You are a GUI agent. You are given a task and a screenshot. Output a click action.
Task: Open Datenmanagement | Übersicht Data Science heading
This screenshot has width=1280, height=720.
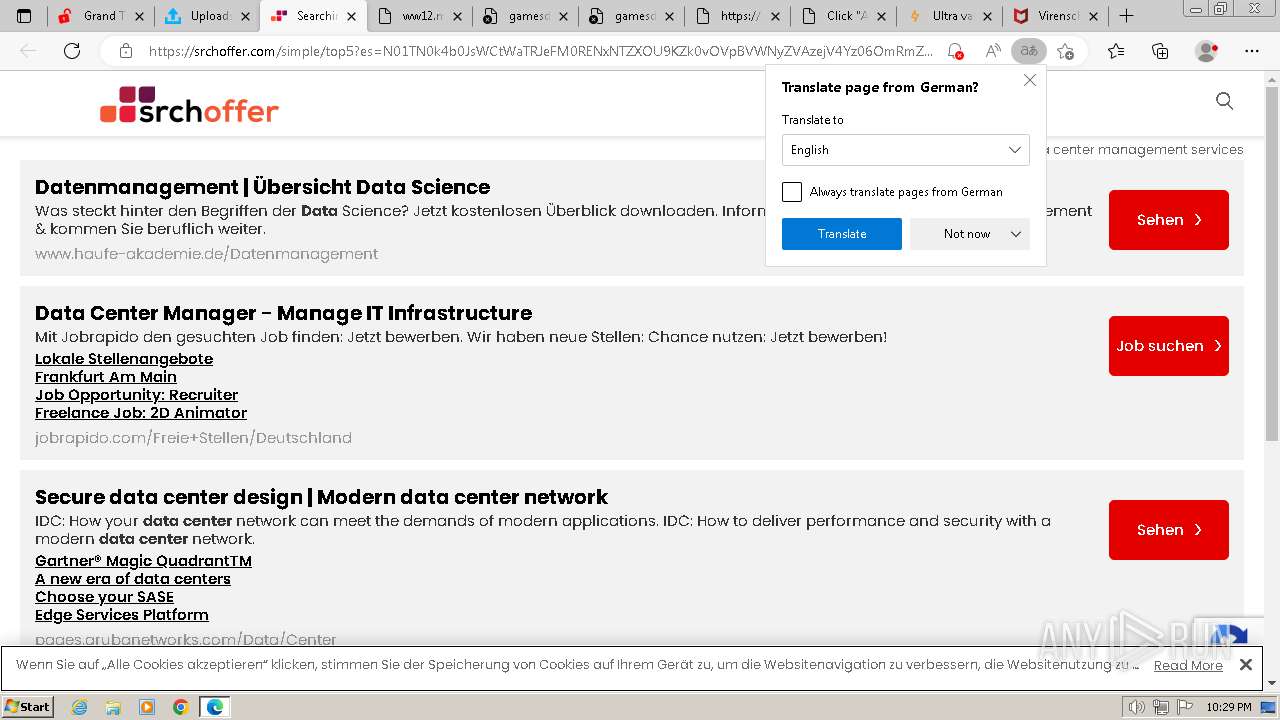(262, 187)
